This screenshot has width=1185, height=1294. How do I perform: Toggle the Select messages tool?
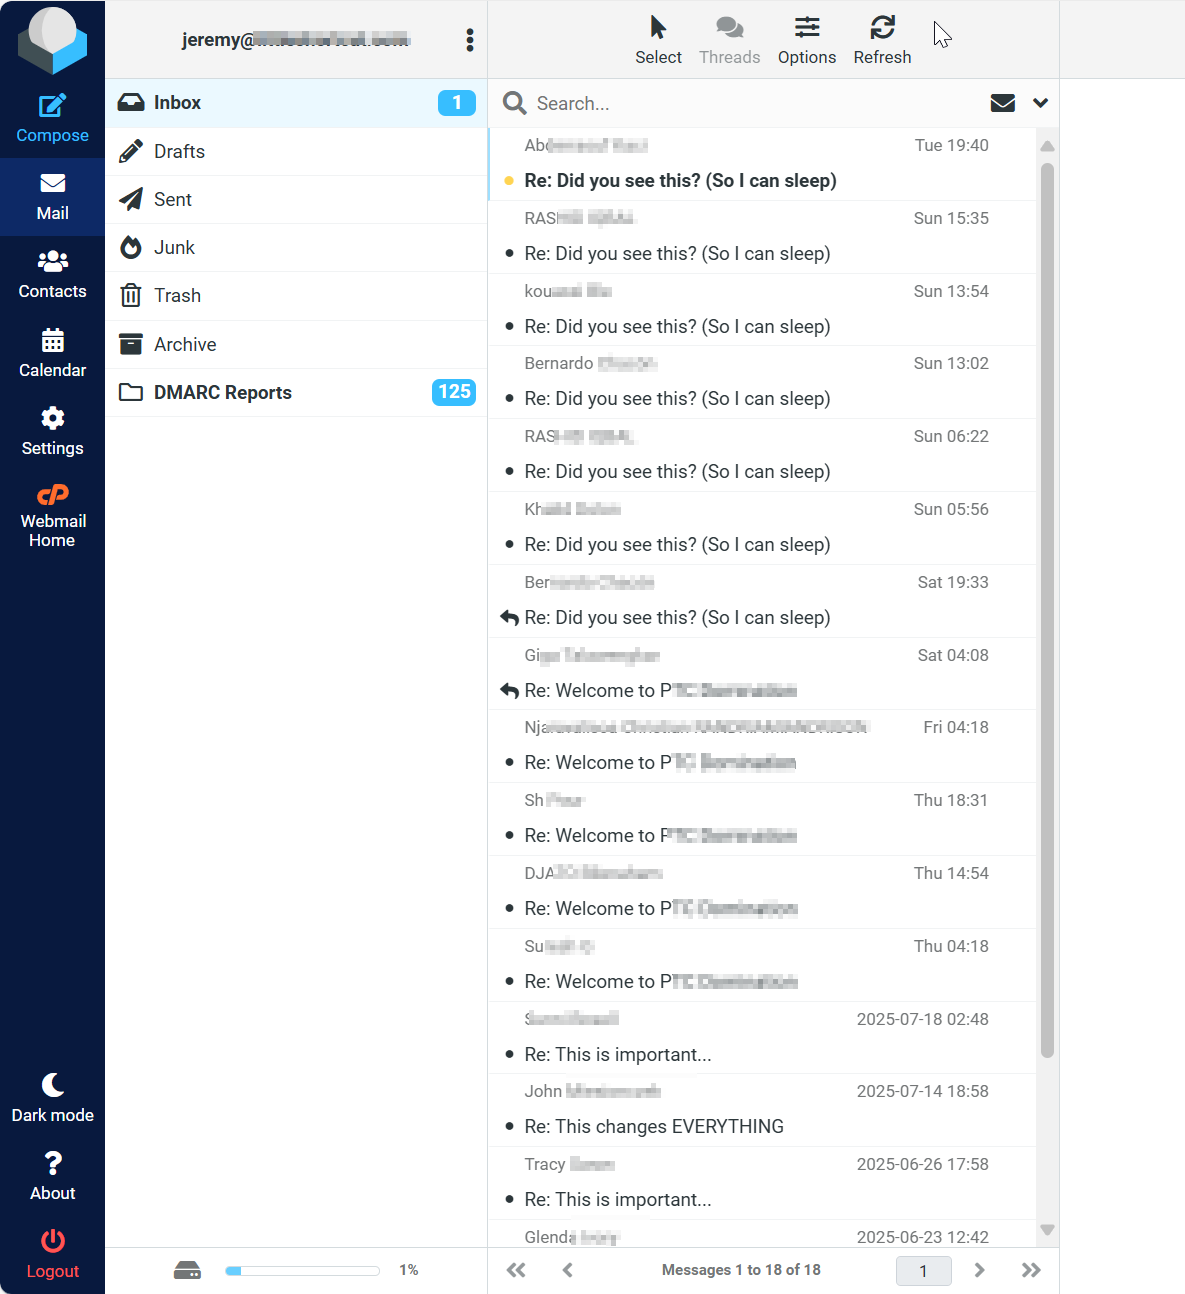[x=658, y=40]
